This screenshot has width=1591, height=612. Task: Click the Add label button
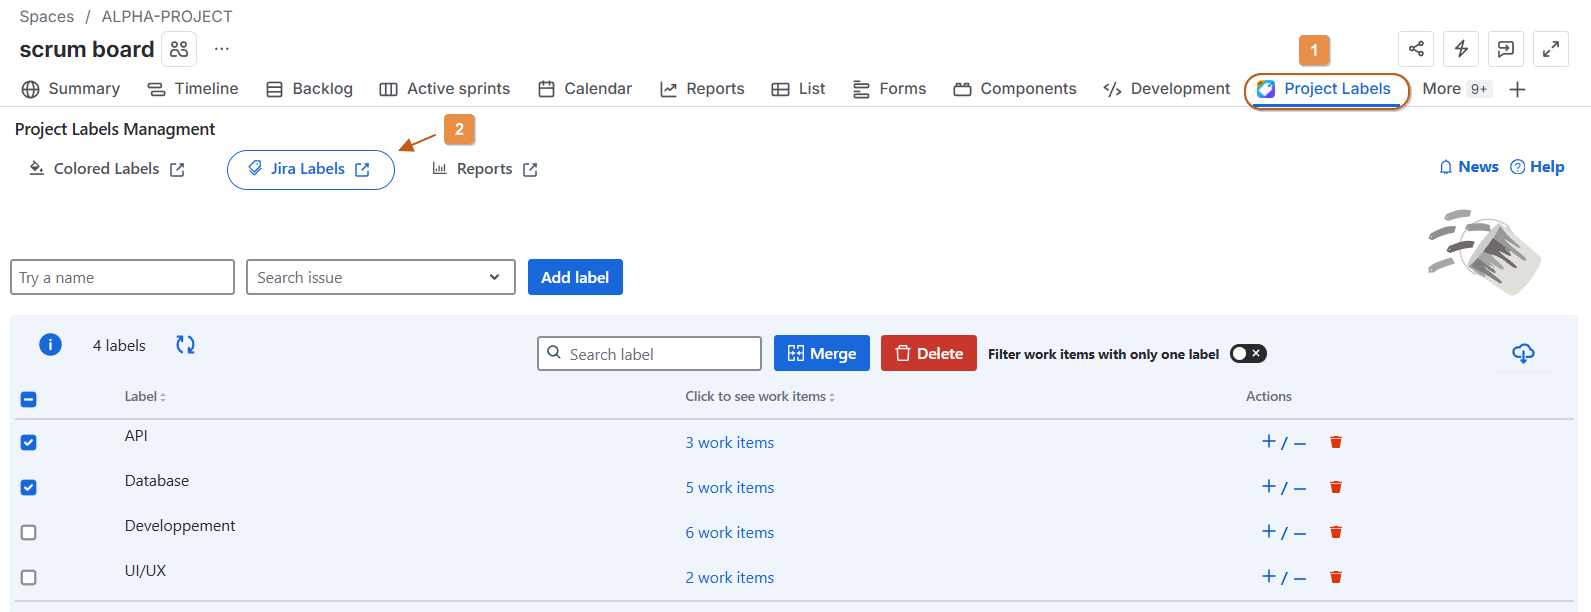(575, 277)
